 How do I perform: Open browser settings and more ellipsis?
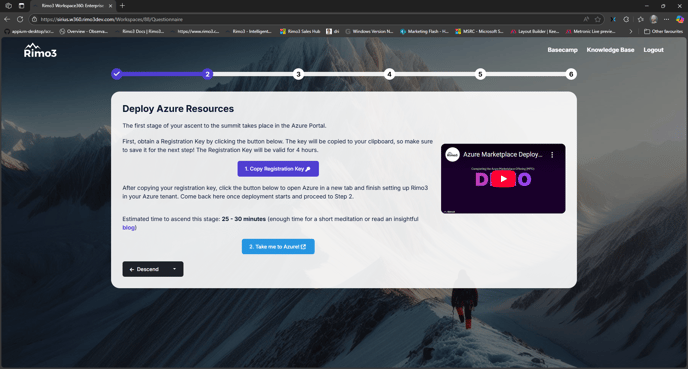[x=666, y=19]
